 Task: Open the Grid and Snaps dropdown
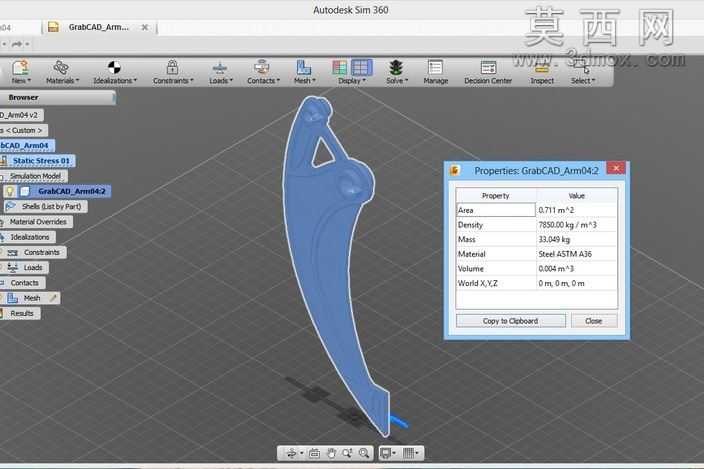coord(410,453)
